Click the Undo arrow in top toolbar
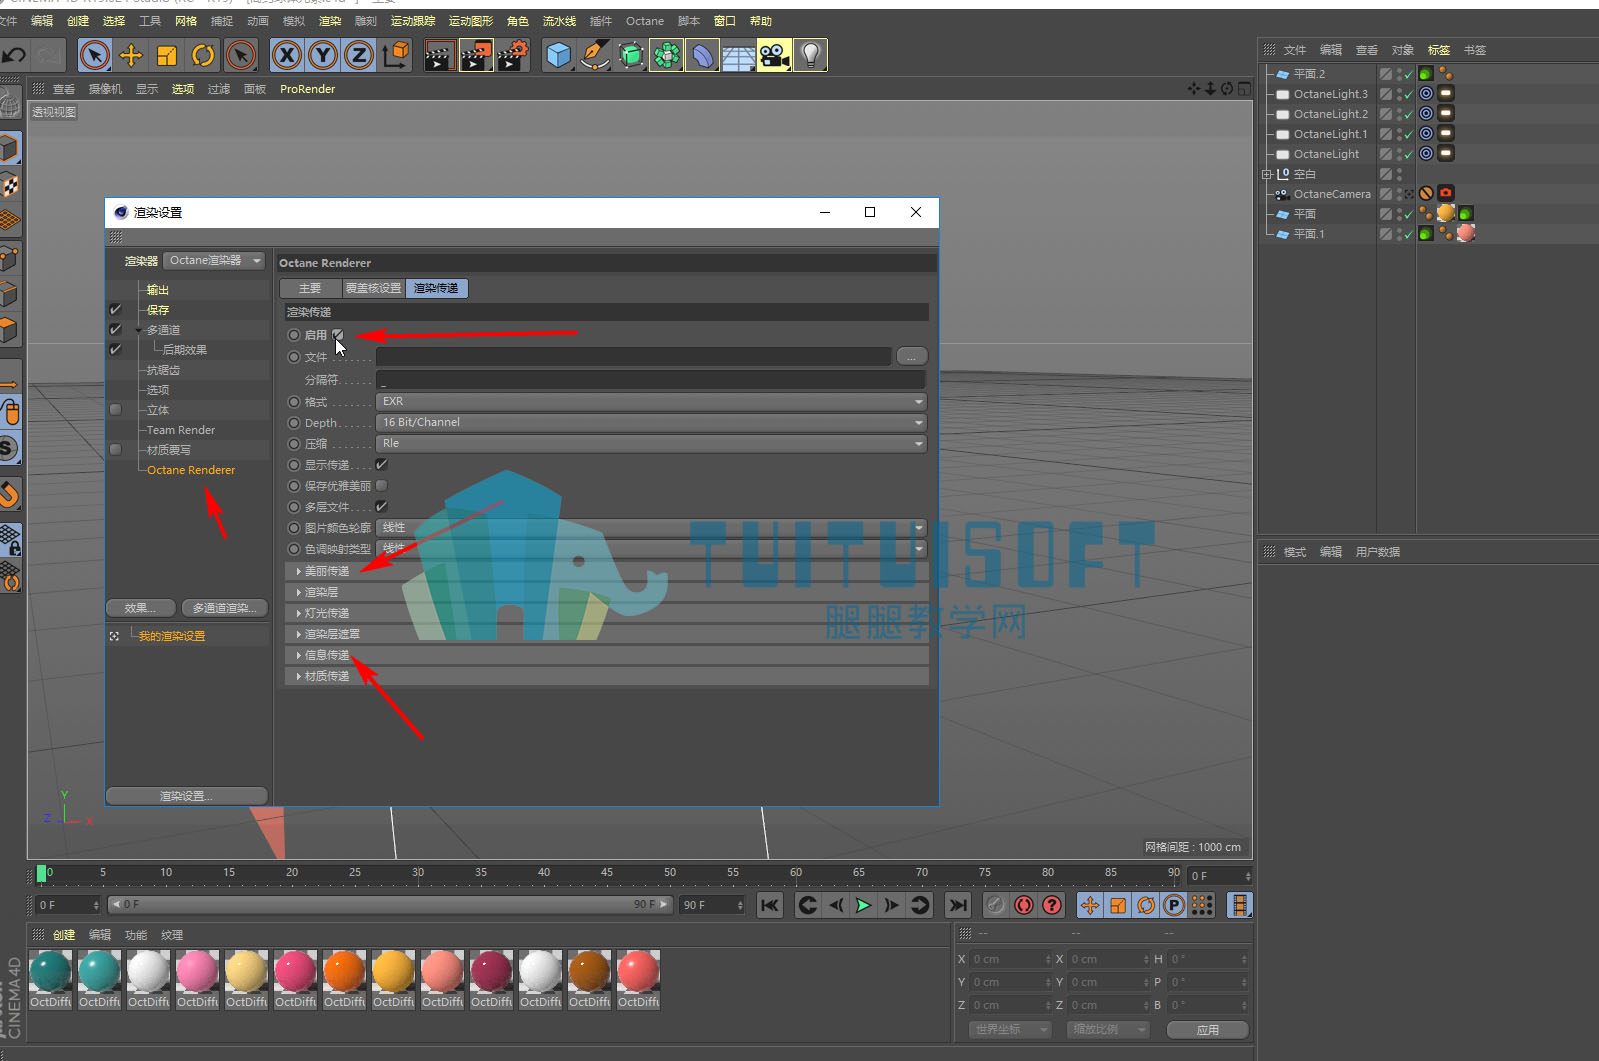 click(x=14, y=55)
